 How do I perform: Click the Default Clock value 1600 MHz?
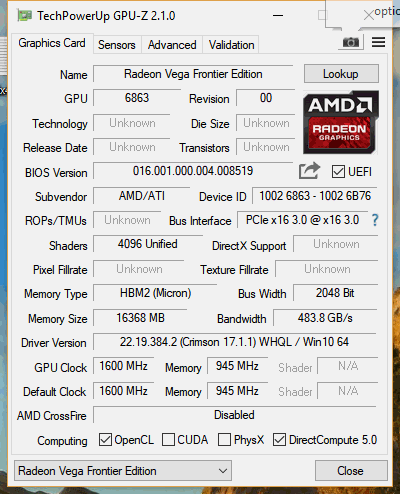point(124,390)
